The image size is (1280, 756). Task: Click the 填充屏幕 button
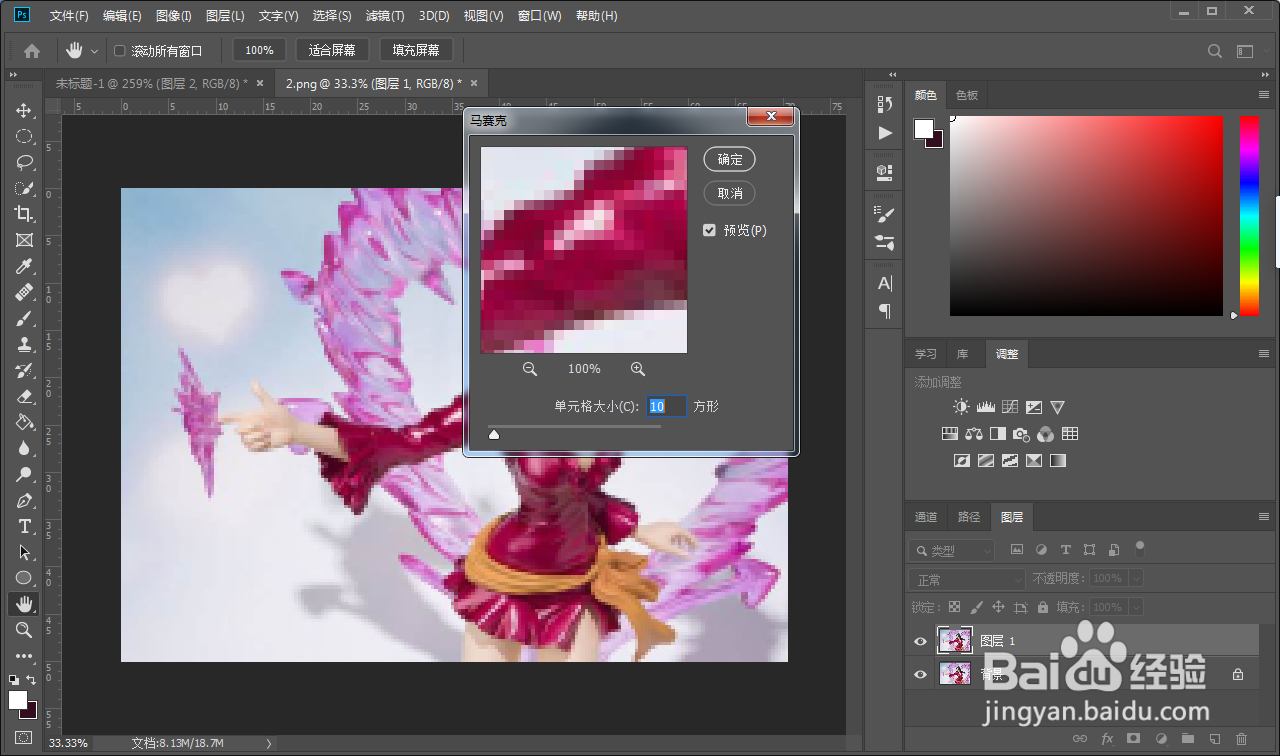click(416, 50)
